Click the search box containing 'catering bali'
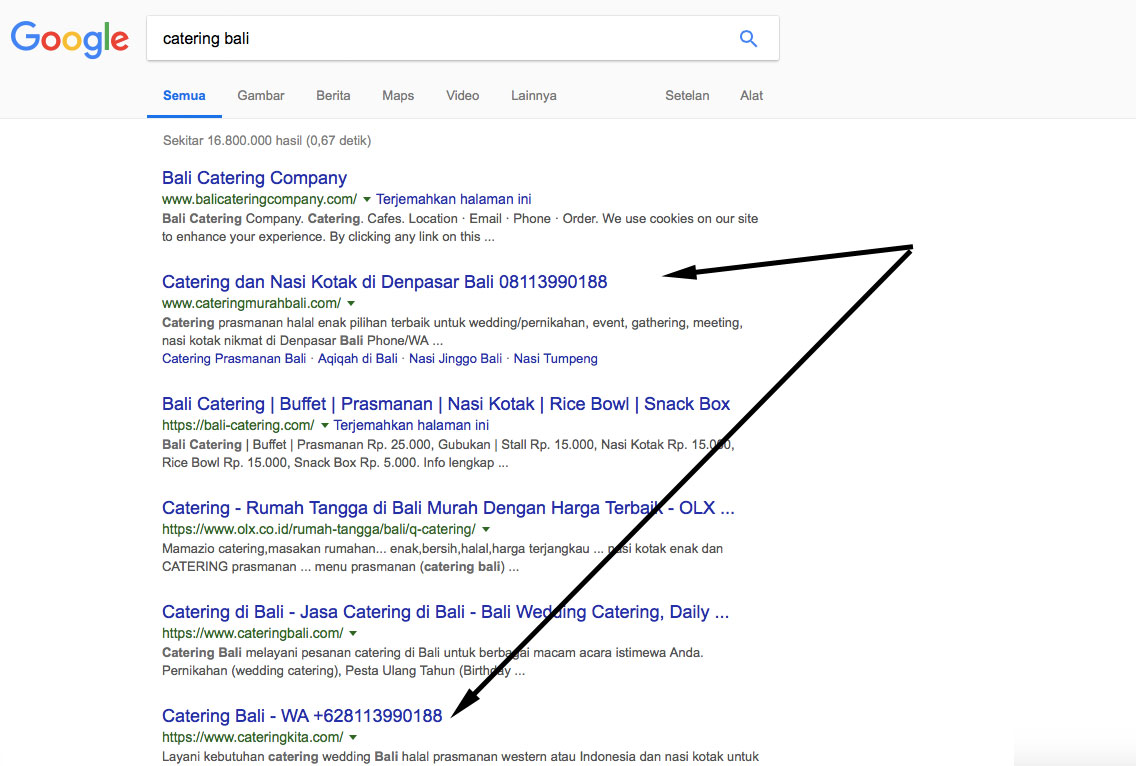Screen dimensions: 1136x766 coord(440,39)
